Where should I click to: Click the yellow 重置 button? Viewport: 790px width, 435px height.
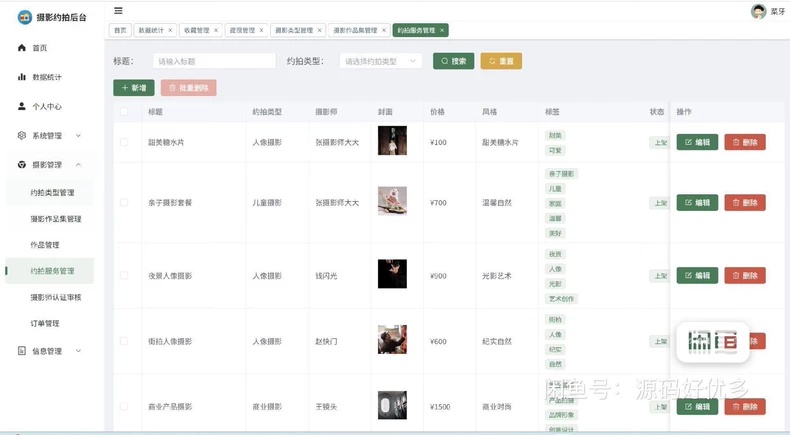(x=501, y=61)
